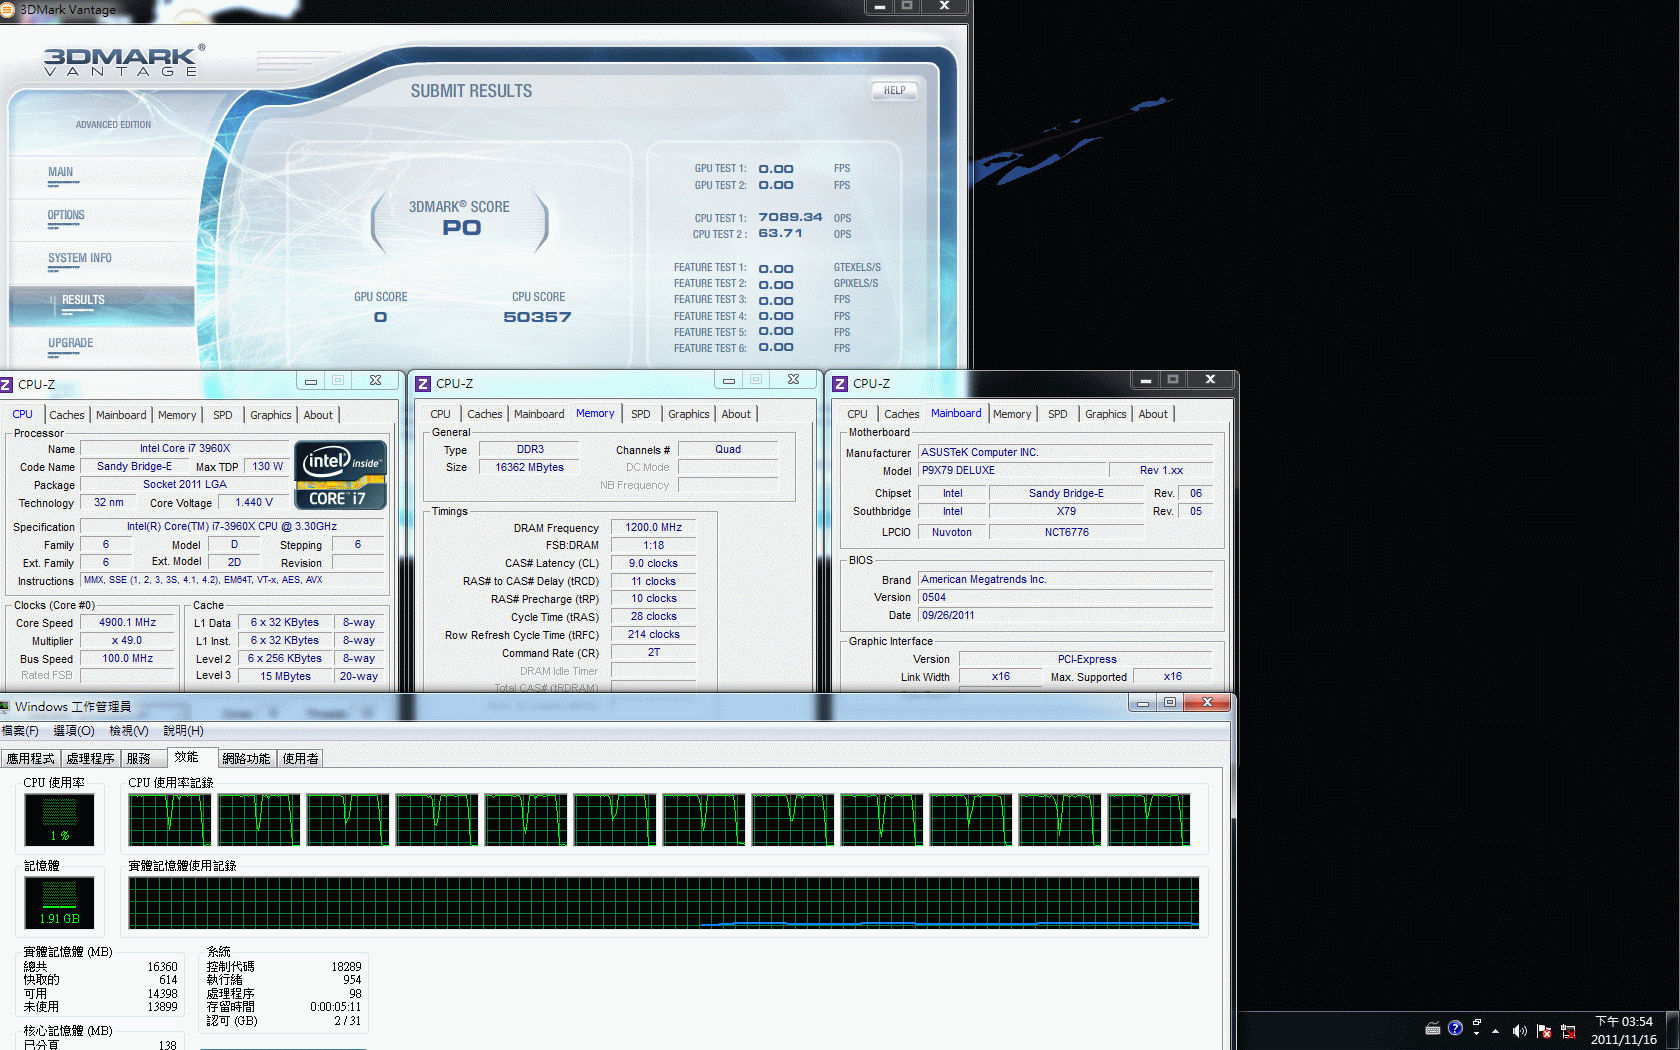Click the tray clock showing 03:54
The height and width of the screenshot is (1050, 1680).
pyautogui.click(x=1624, y=1030)
